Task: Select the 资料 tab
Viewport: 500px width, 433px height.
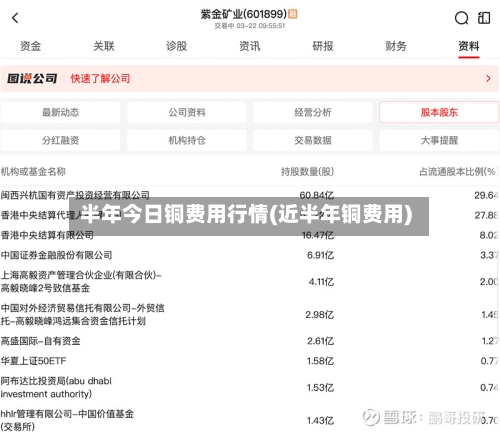Action: tap(469, 46)
